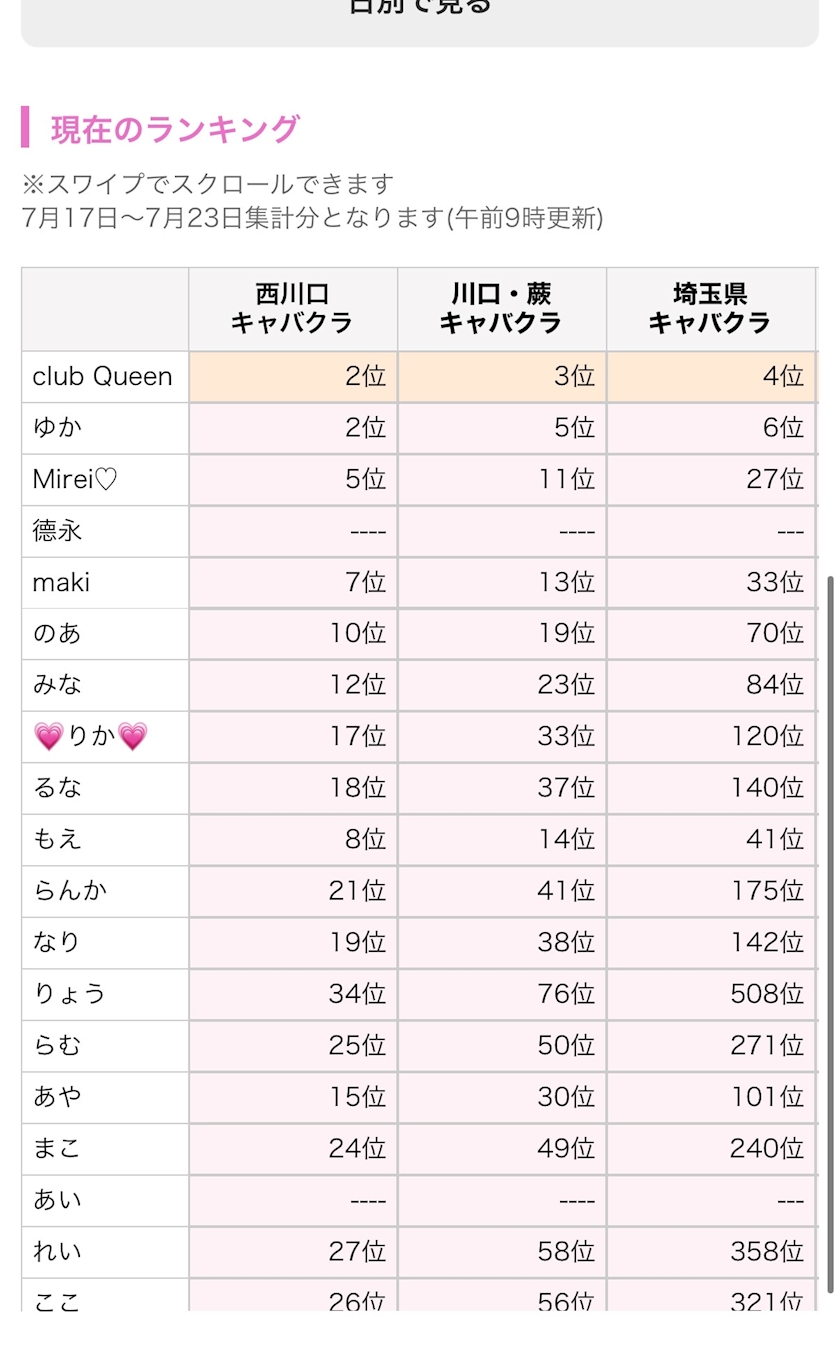The height and width of the screenshot is (1368, 840).
Task: Select the れい name cell
Action: pyautogui.click(x=105, y=1253)
